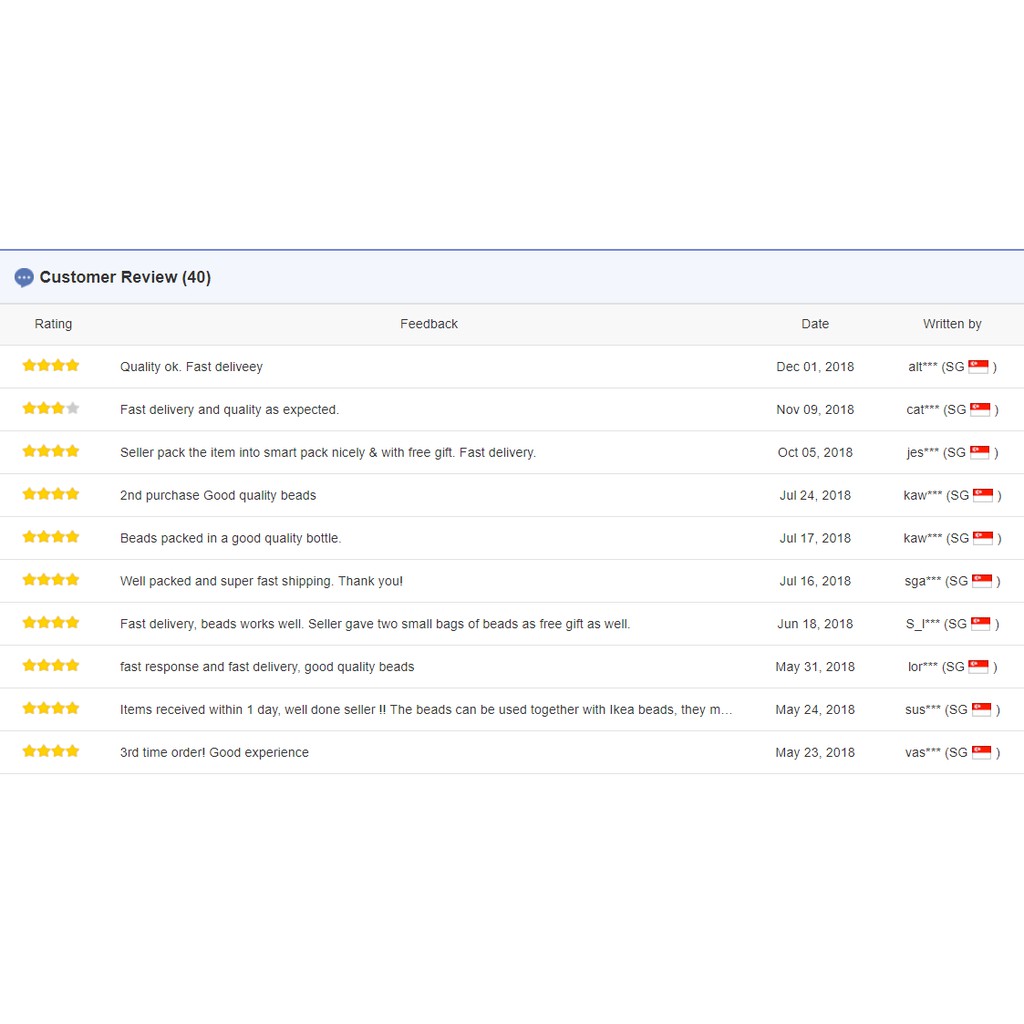The height and width of the screenshot is (1024, 1024).
Task: Click the Feedback column header
Action: tap(429, 324)
